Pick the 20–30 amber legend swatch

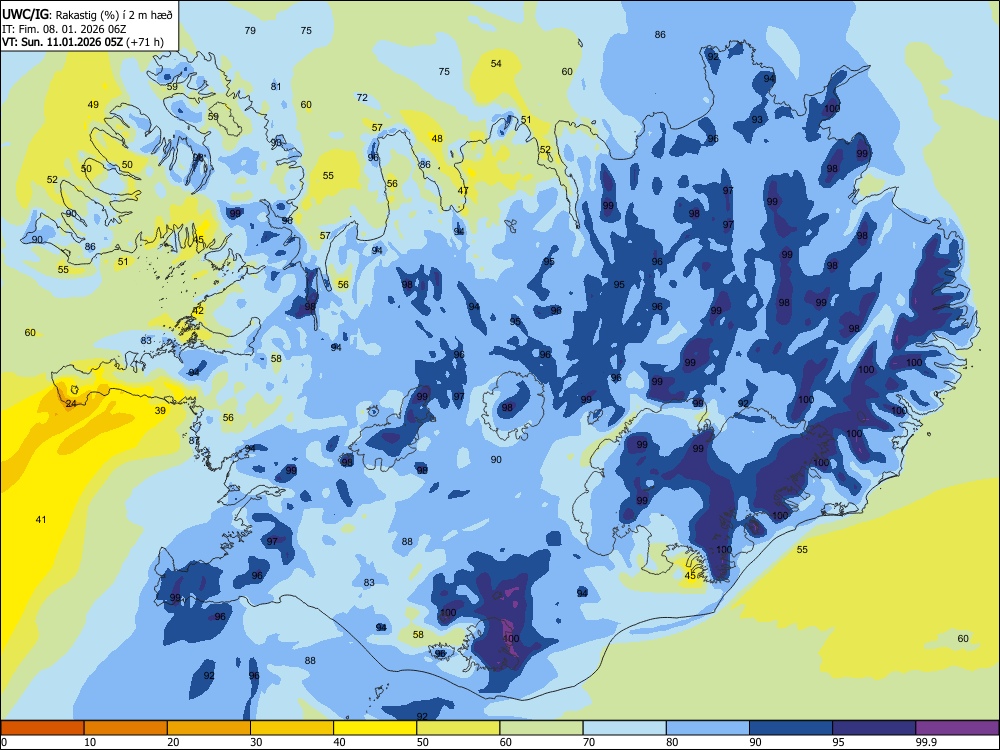[x=209, y=728]
